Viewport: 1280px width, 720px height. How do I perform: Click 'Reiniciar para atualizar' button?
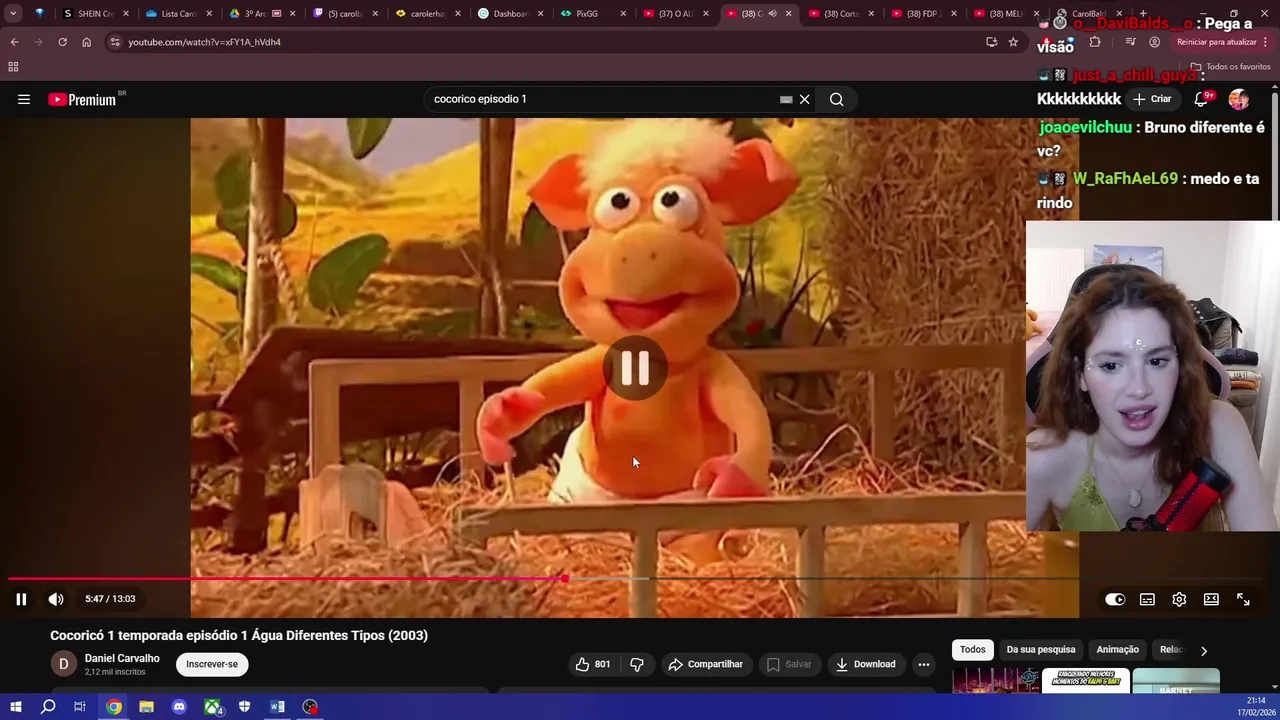tap(1216, 42)
